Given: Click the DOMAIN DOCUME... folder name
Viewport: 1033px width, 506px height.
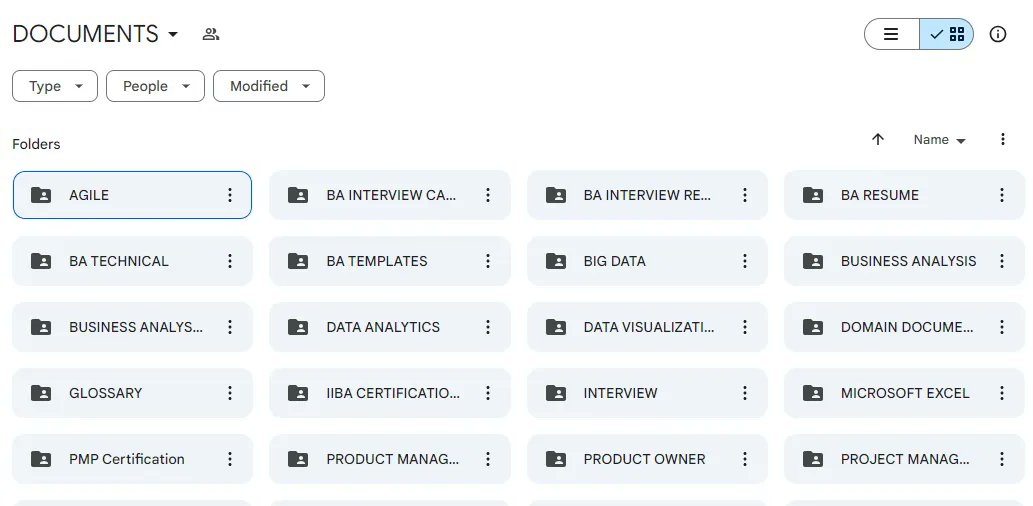Looking at the screenshot, I should pos(907,327).
